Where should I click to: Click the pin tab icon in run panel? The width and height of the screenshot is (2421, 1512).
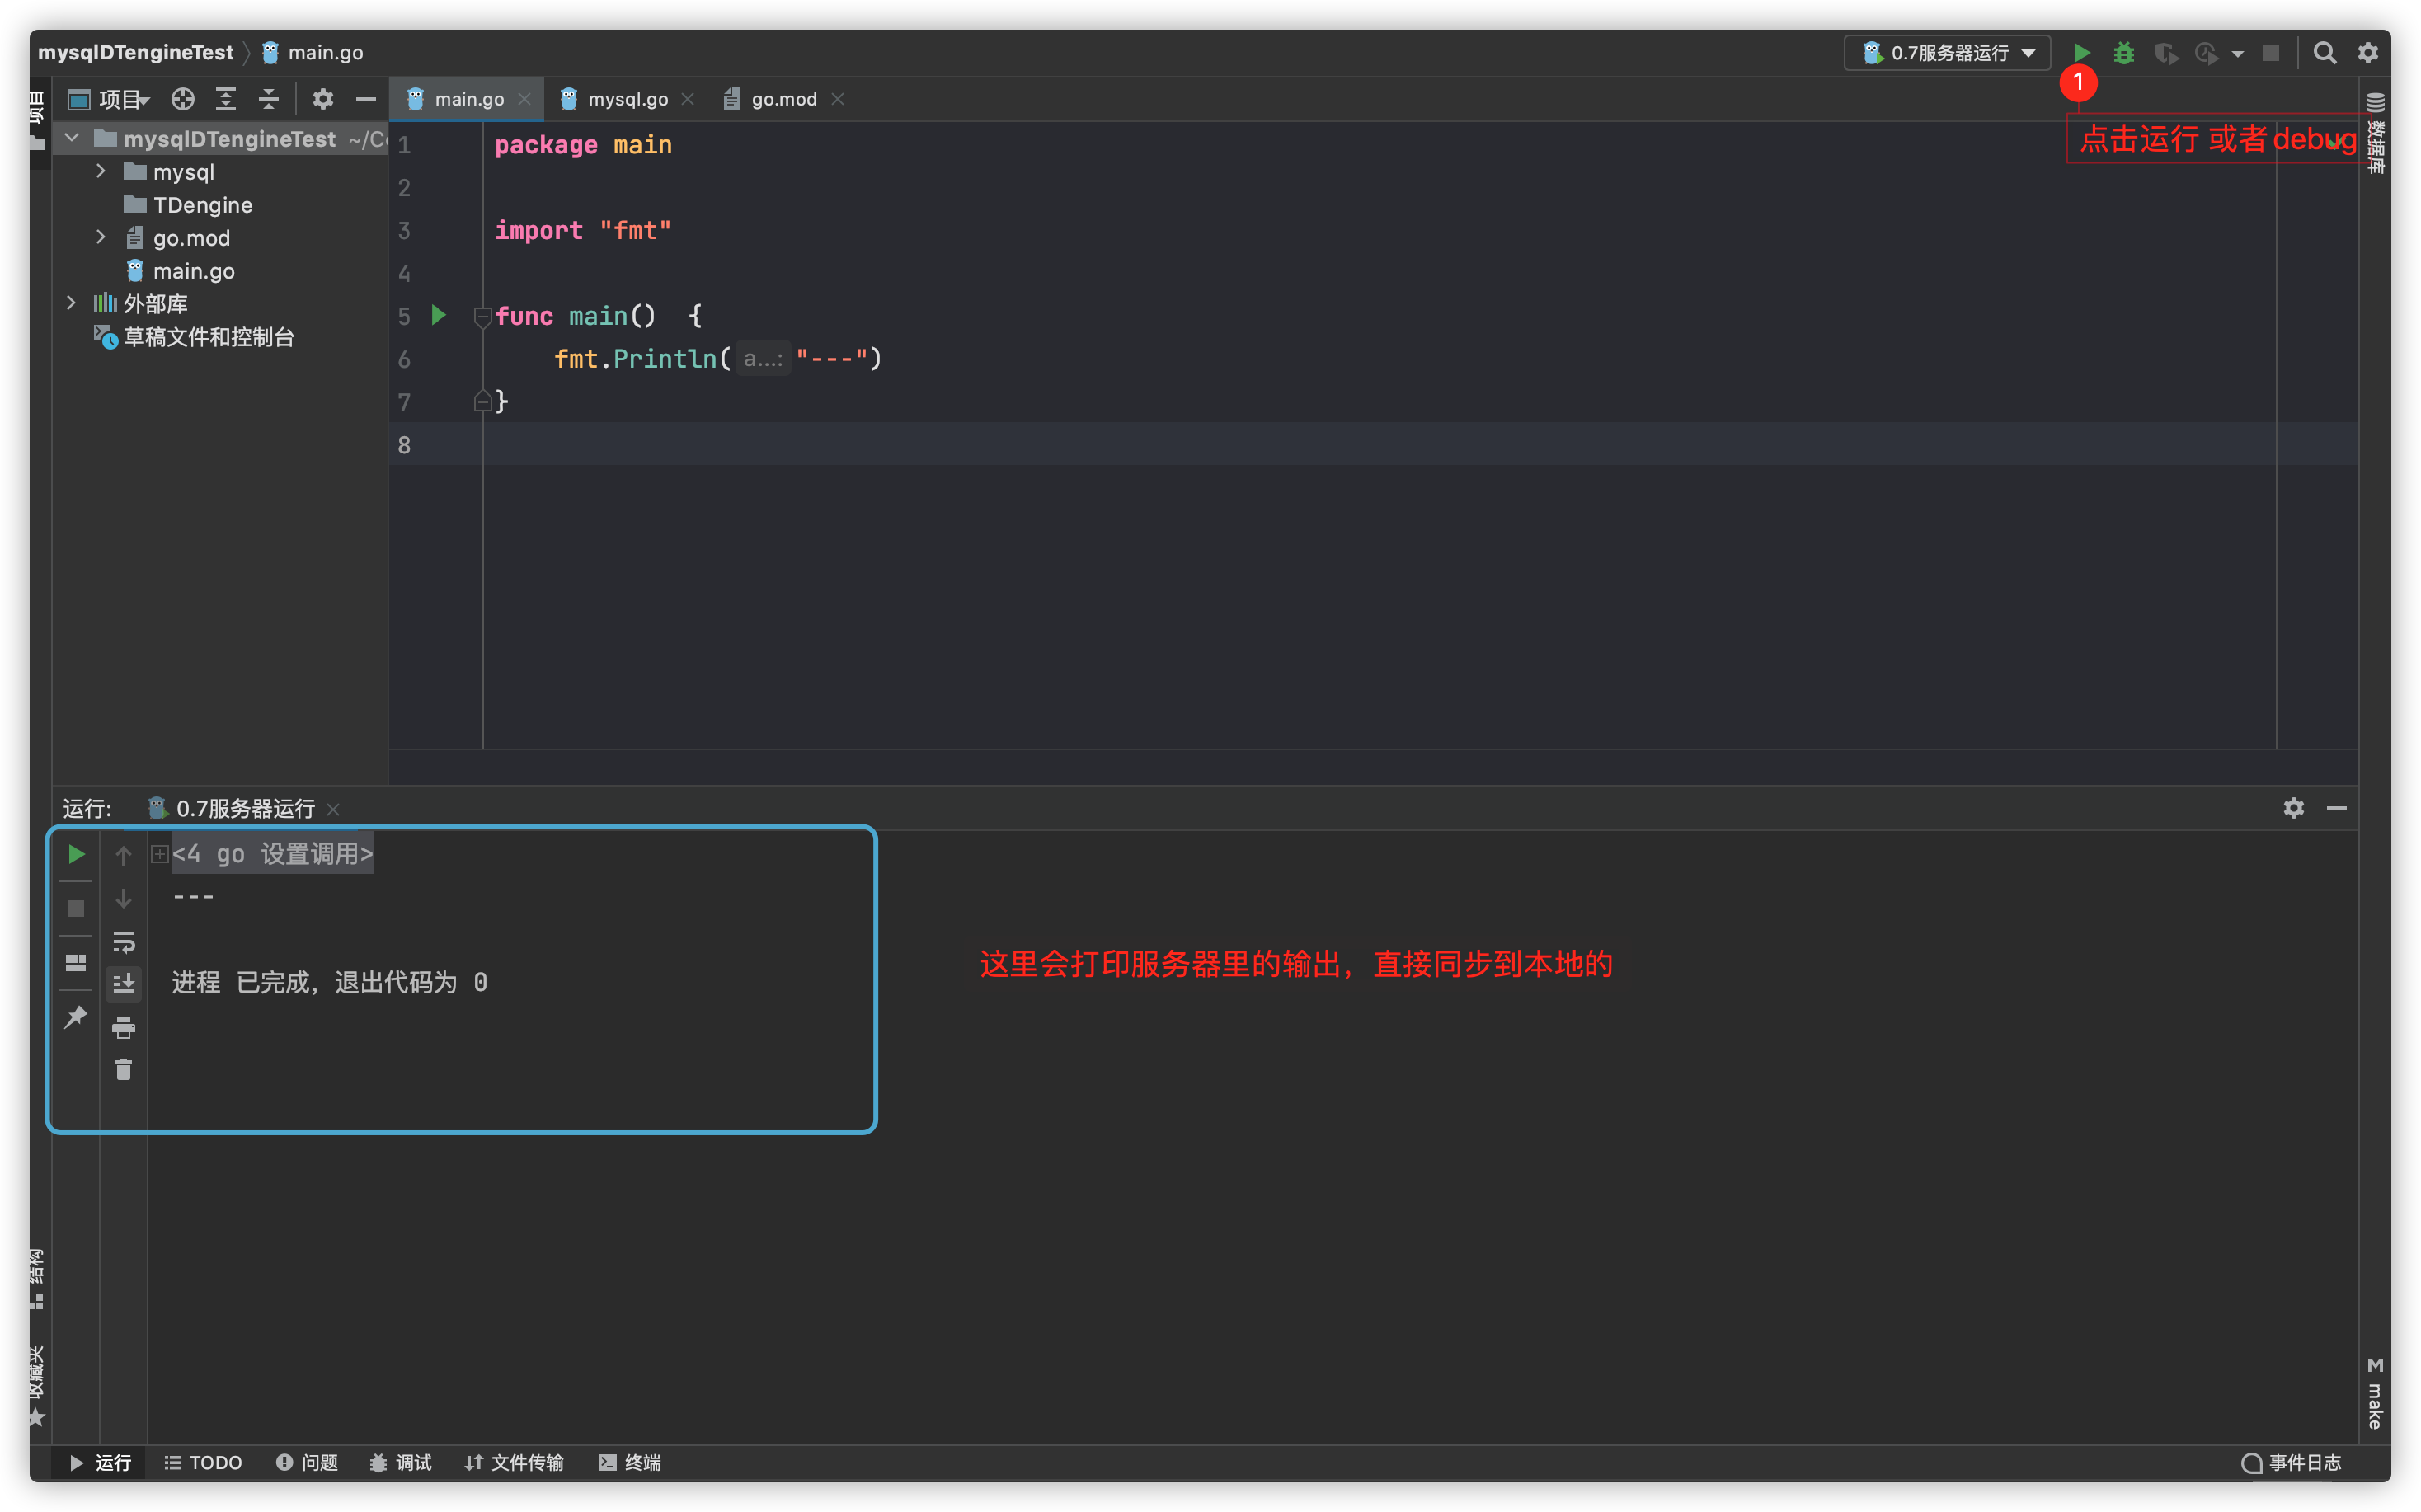(76, 1018)
